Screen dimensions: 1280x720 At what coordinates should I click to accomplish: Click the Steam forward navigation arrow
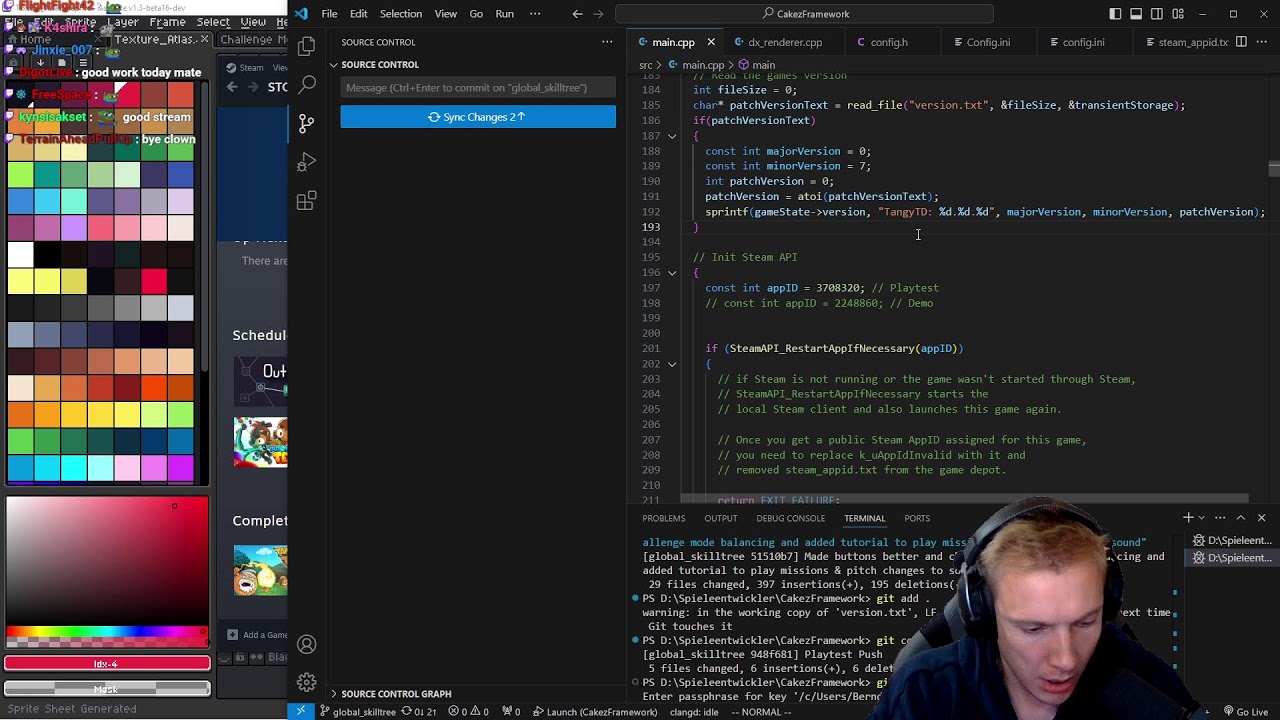tap(254, 87)
